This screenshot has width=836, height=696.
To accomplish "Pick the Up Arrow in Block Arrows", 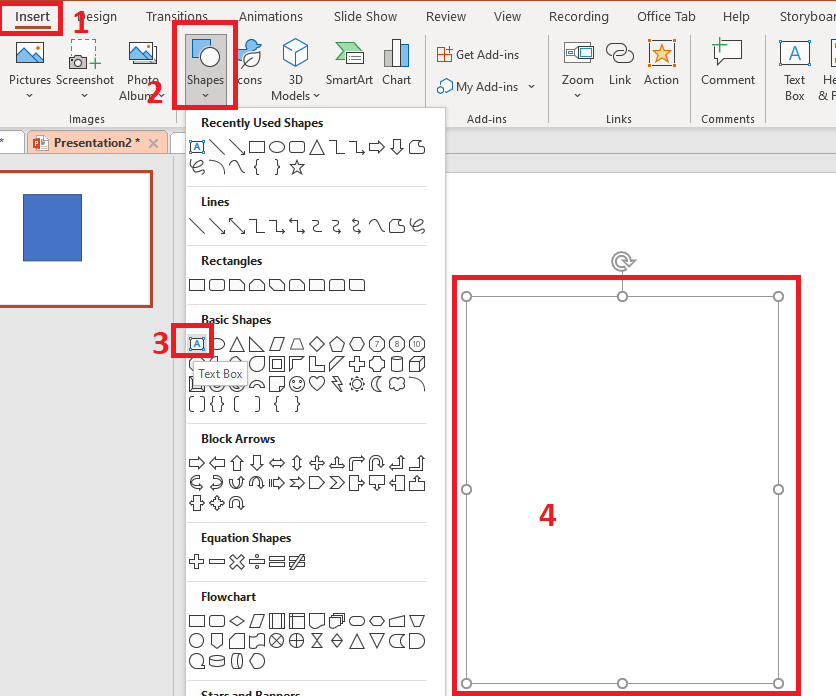I will pyautogui.click(x=237, y=463).
